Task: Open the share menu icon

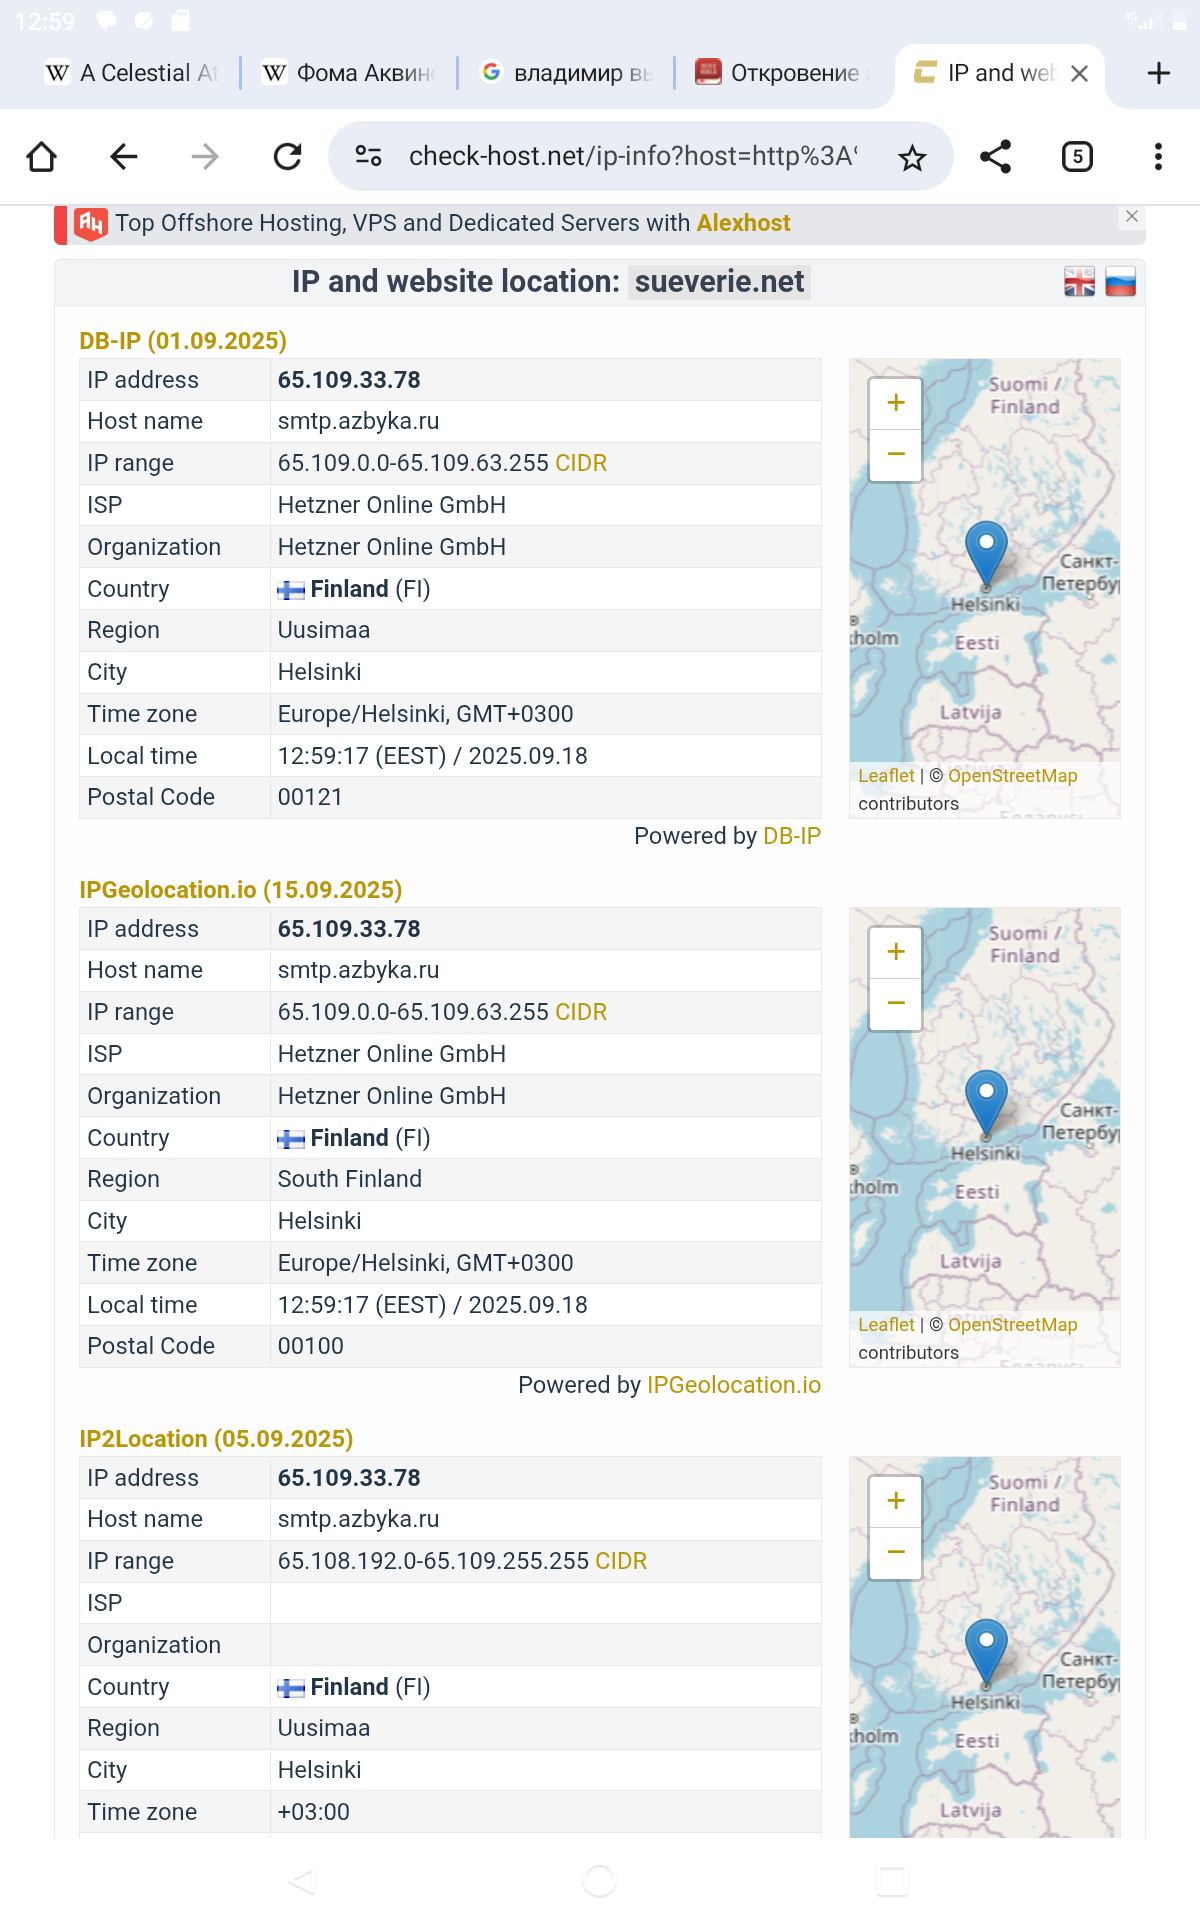Action: 995,157
